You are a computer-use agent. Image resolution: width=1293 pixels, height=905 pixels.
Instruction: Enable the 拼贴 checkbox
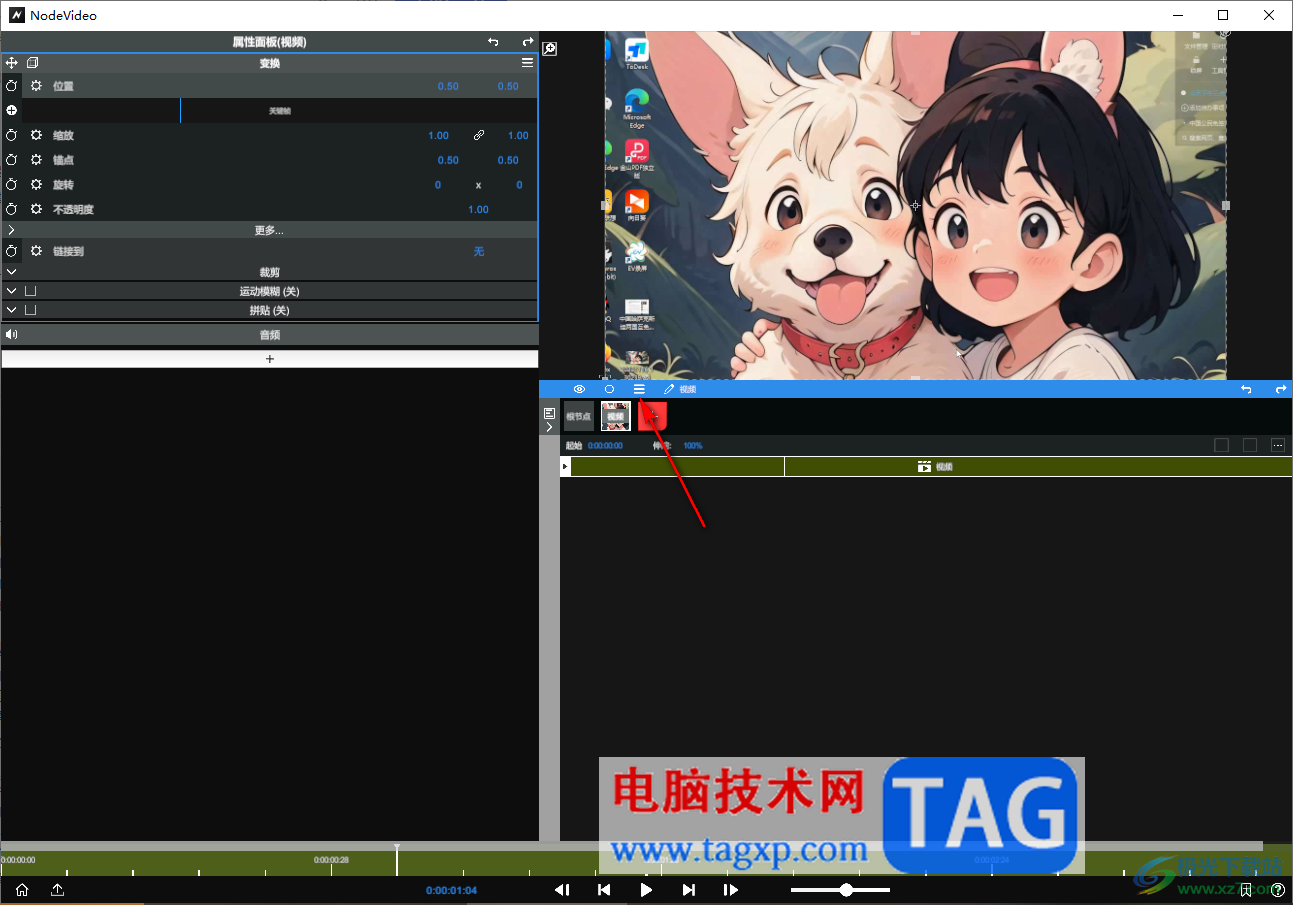coord(30,310)
